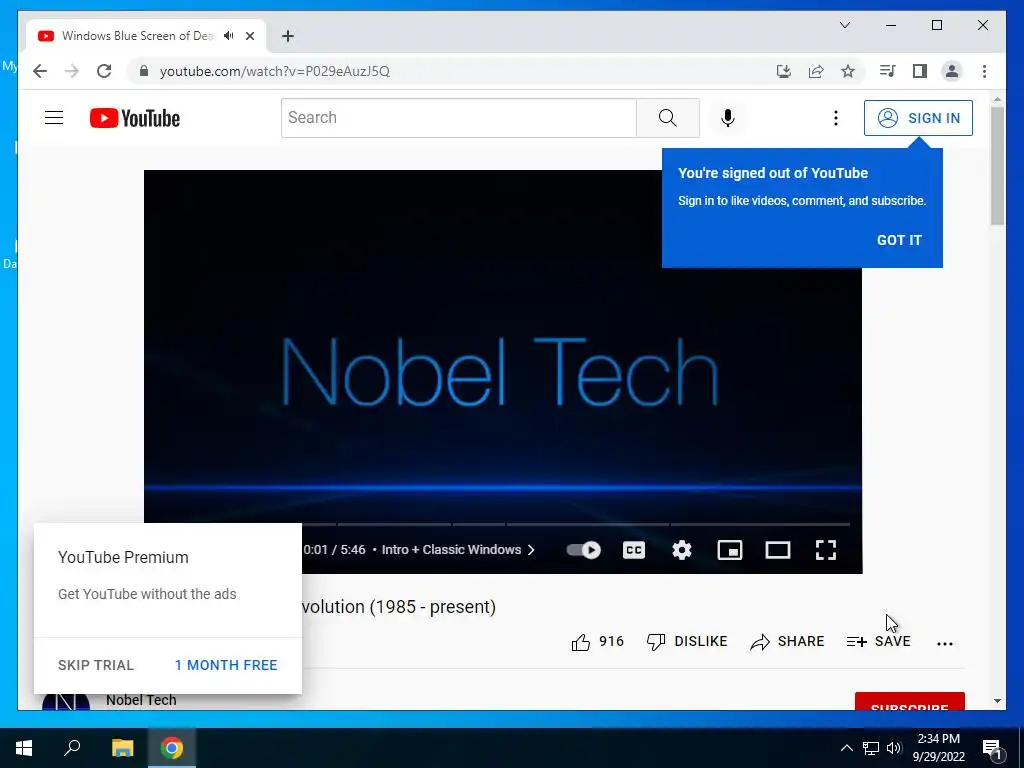The image size is (1024, 768).
Task: Open File Explorer from taskbar
Action: [x=122, y=748]
